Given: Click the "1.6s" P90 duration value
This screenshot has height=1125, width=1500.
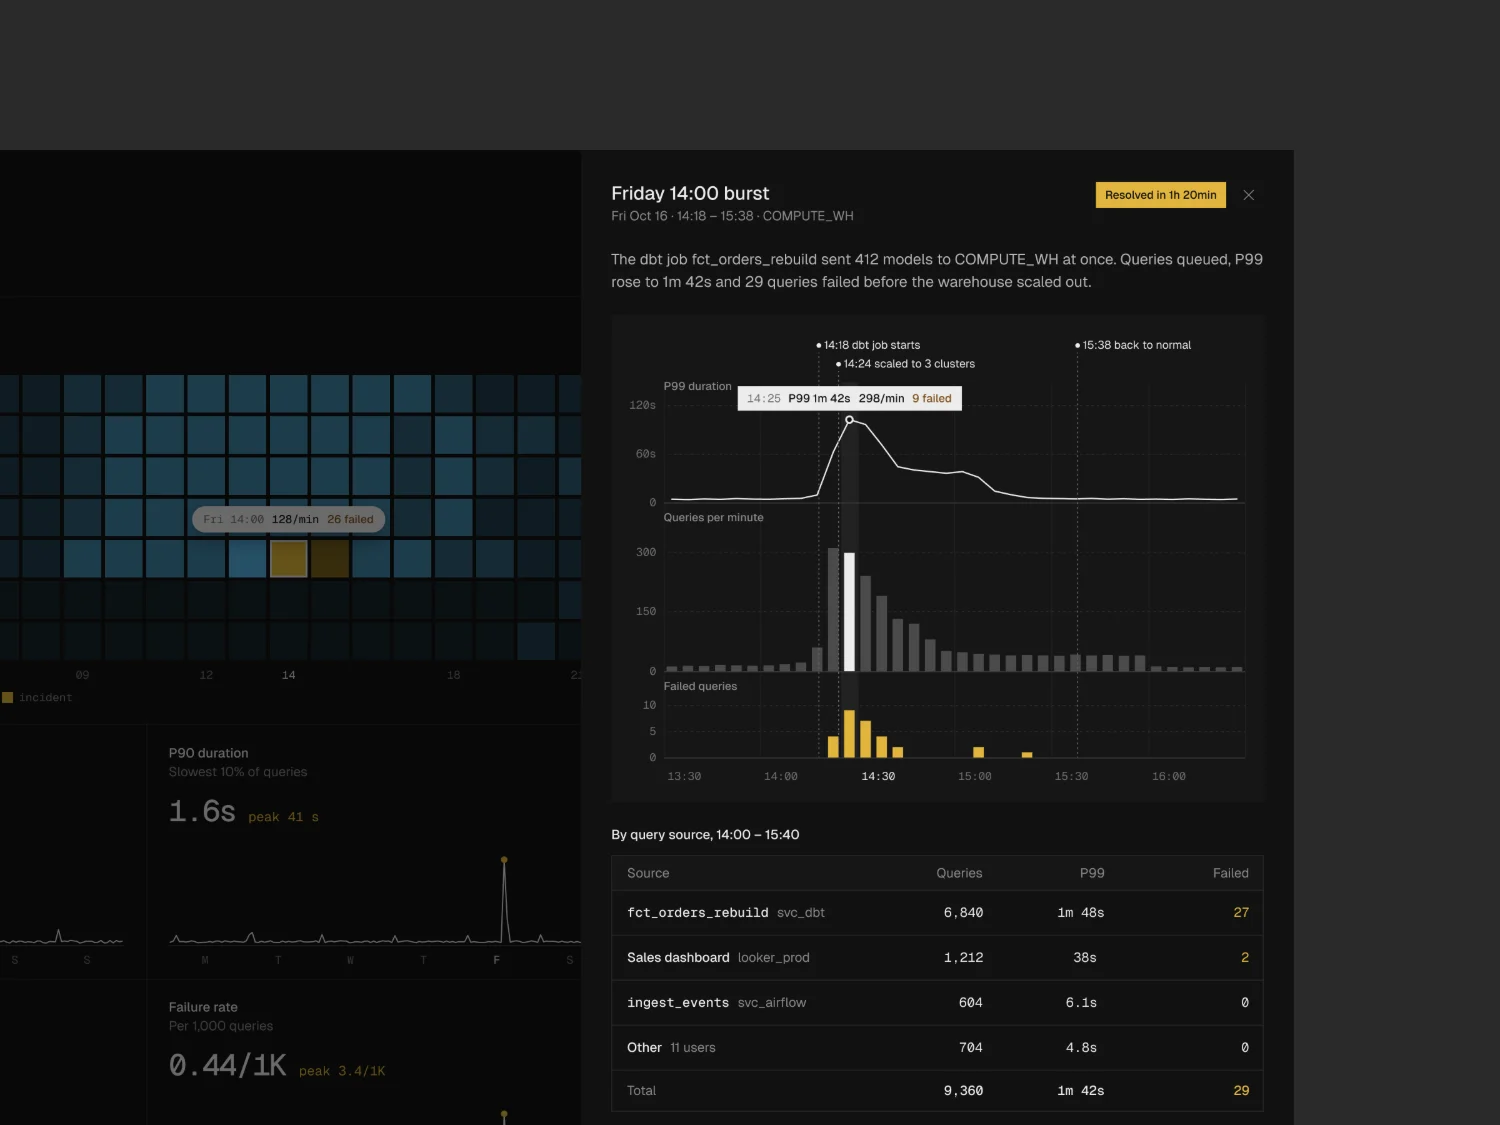Looking at the screenshot, I should [202, 811].
